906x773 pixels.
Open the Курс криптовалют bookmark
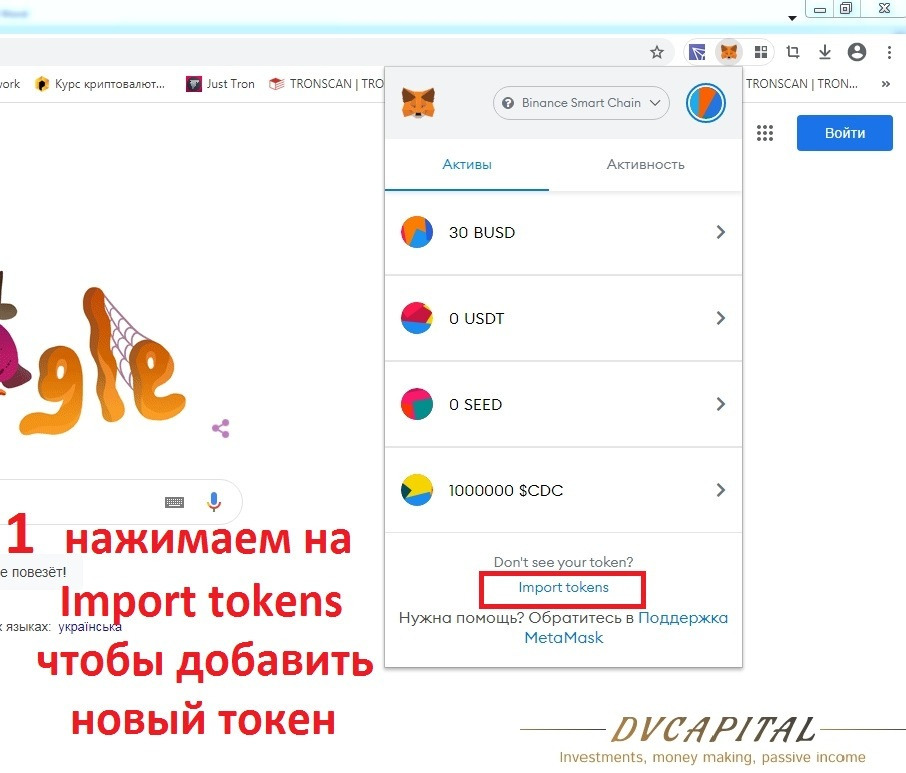101,84
